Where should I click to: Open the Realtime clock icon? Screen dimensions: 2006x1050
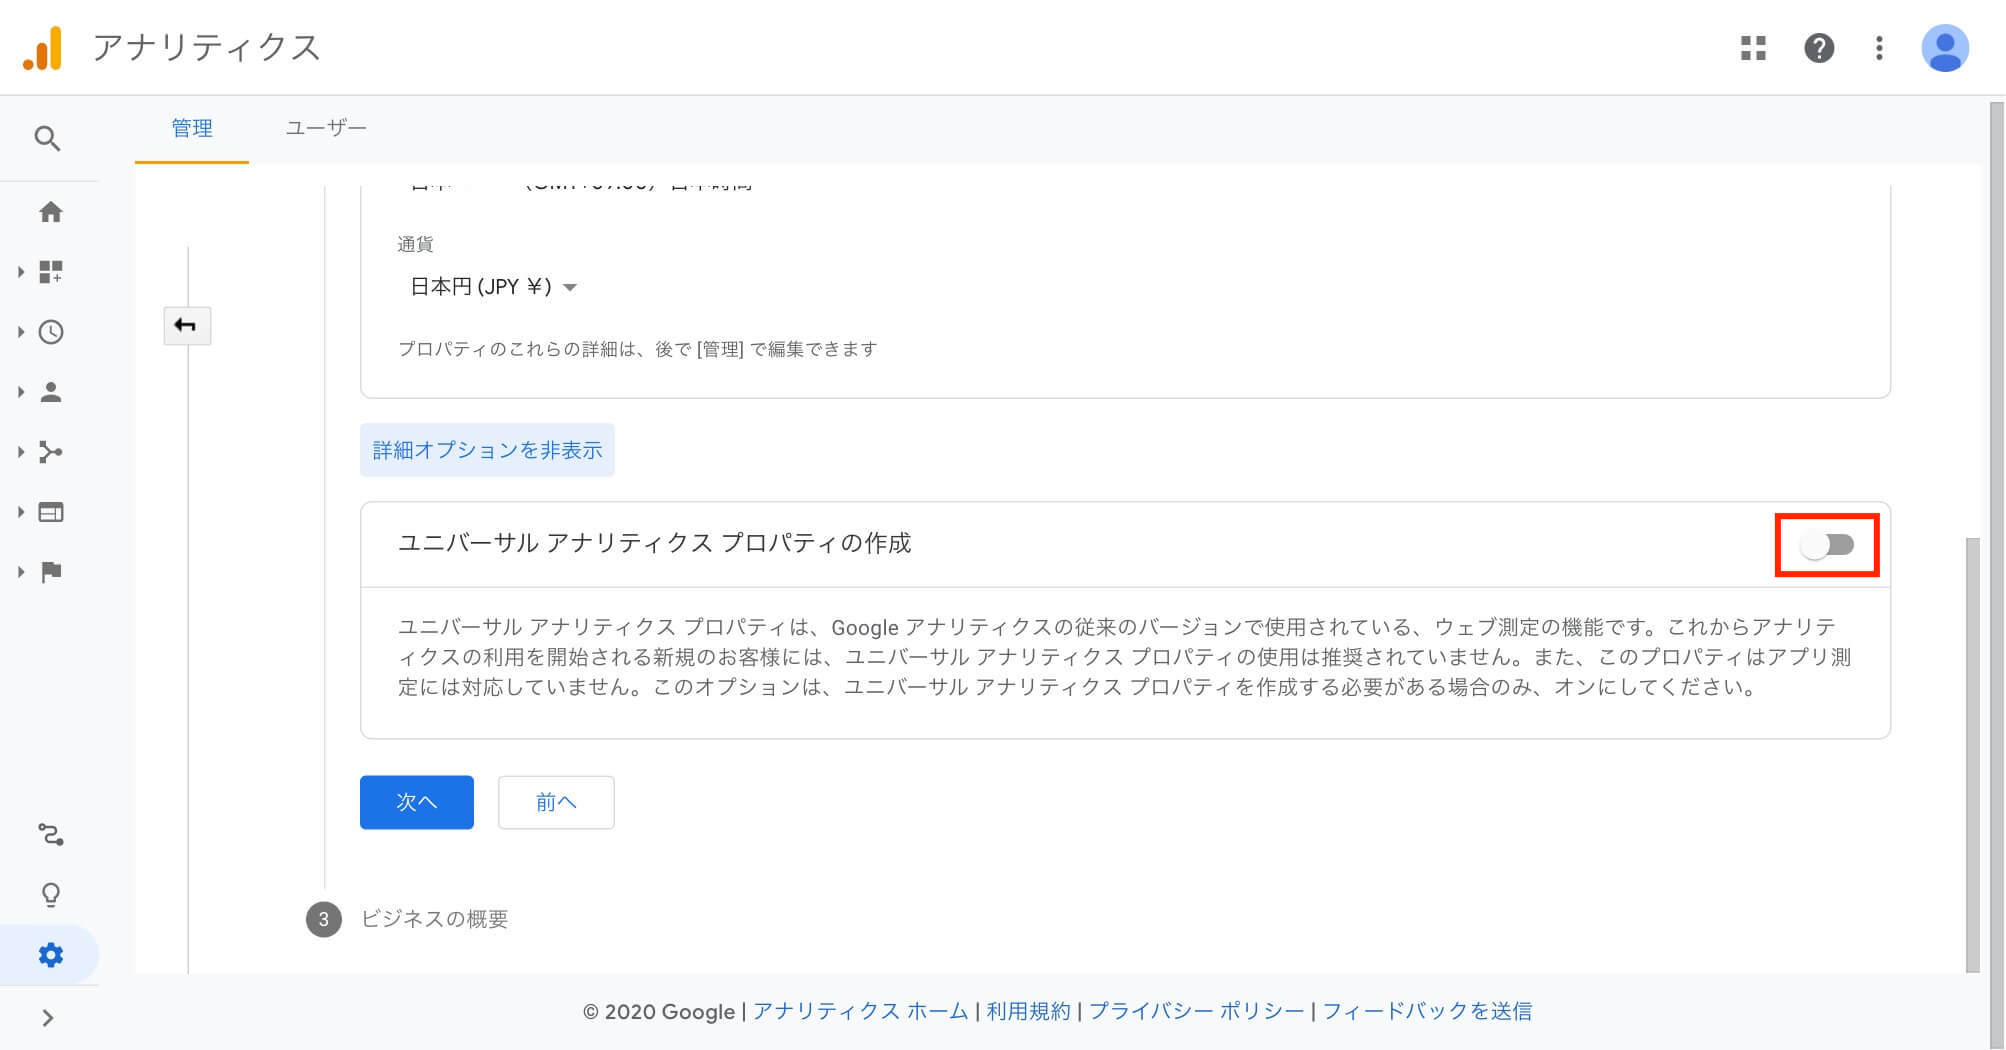click(x=51, y=332)
